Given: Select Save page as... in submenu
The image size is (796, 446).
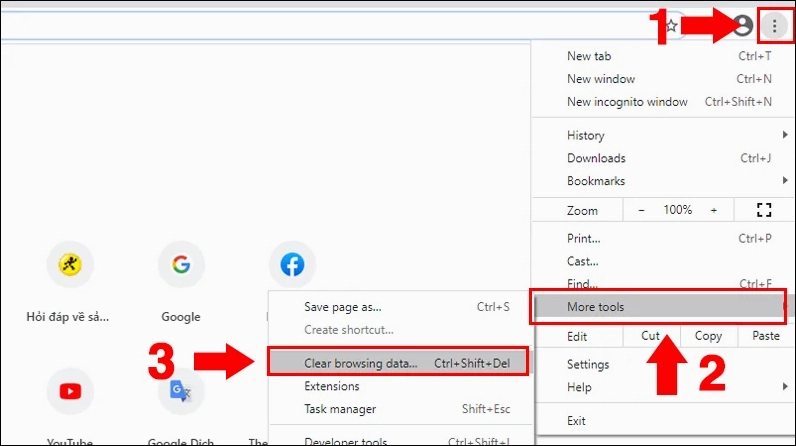Looking at the screenshot, I should tap(400, 307).
